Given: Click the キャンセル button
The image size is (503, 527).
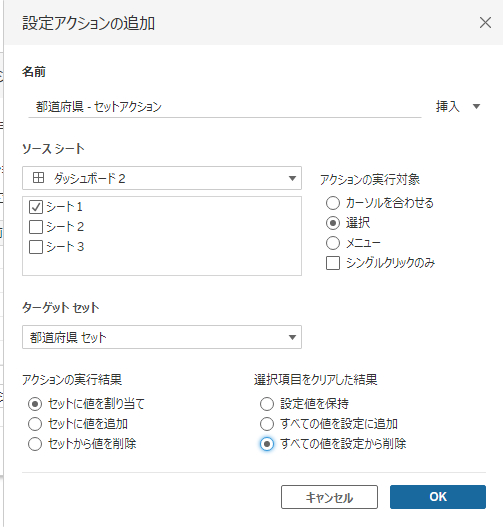Looking at the screenshot, I should pyautogui.click(x=329, y=497).
